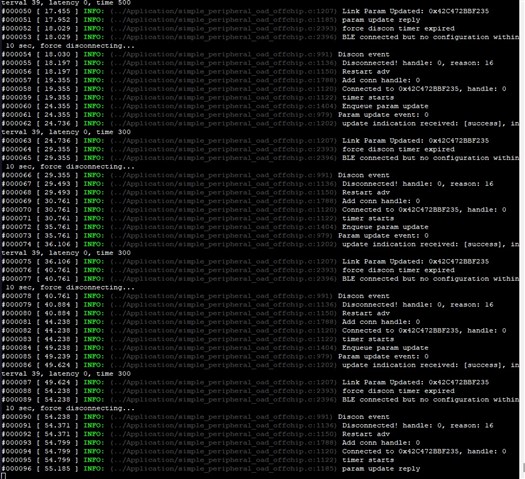Select 'Discon event' on line #000090

coord(364,417)
